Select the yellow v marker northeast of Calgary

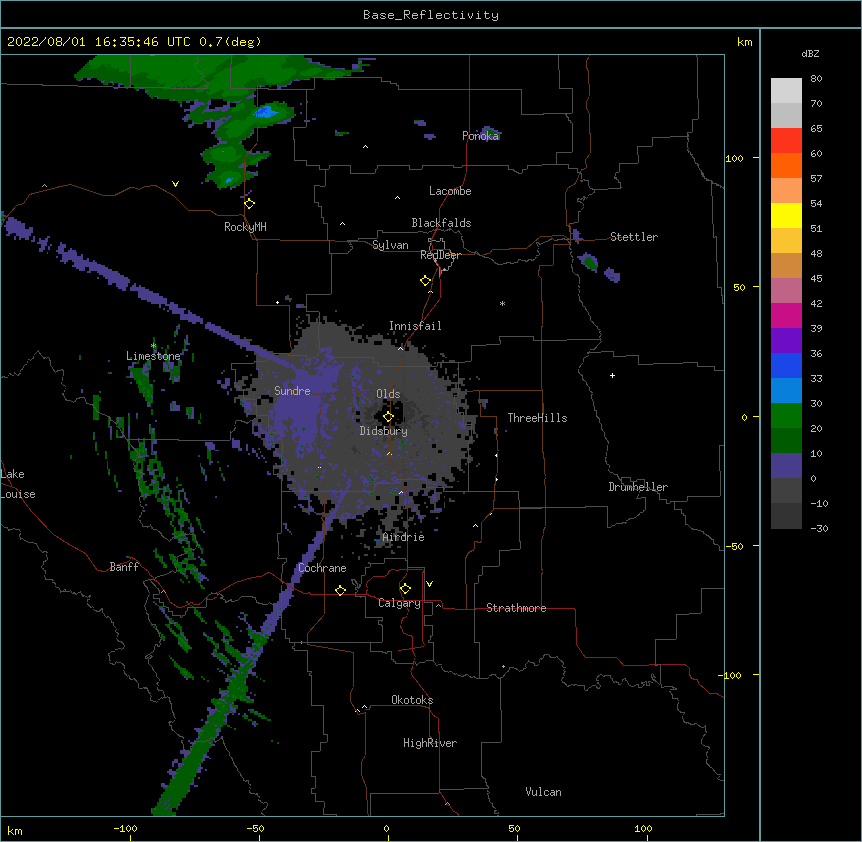click(429, 584)
